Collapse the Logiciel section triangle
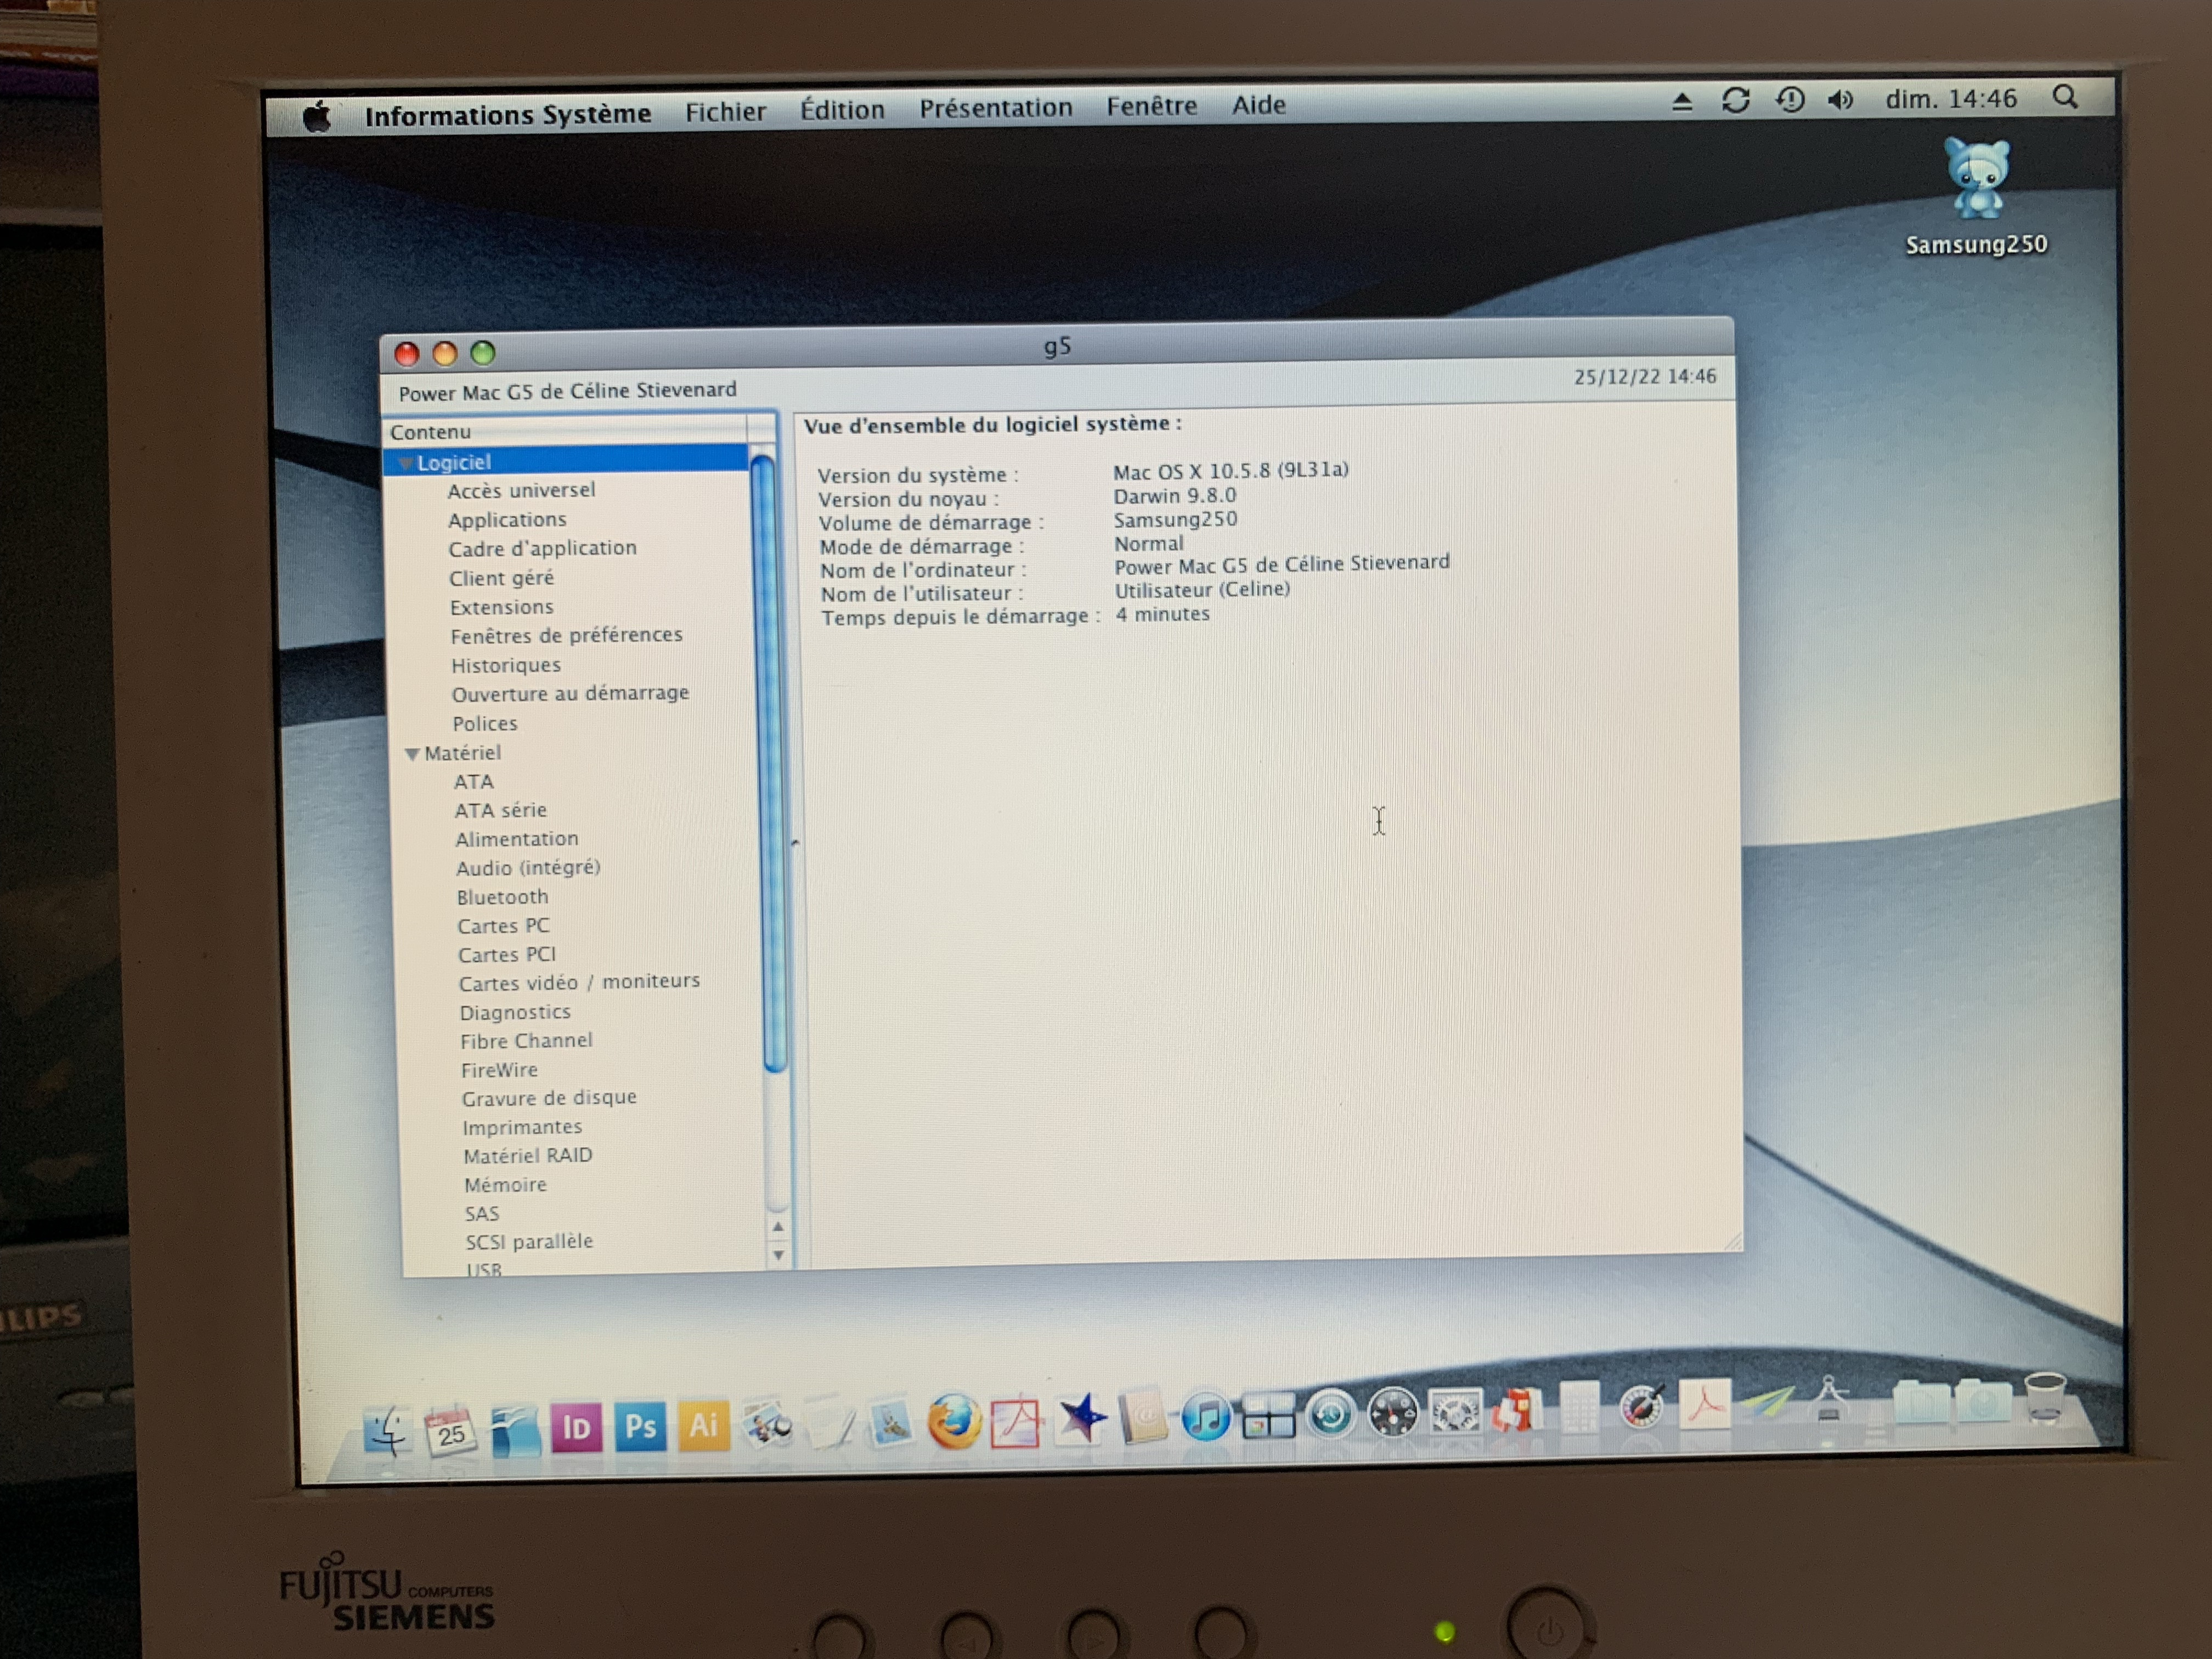The width and height of the screenshot is (2212, 1659). click(405, 463)
